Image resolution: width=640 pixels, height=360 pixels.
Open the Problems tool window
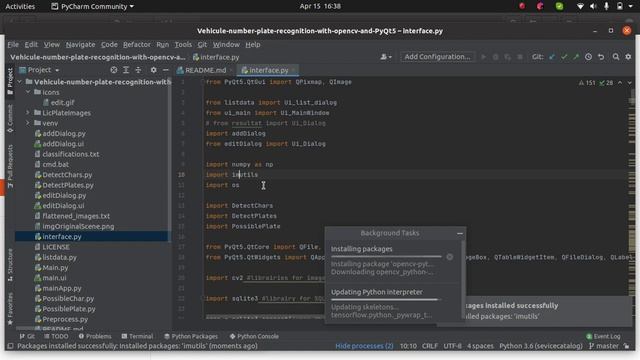click(95, 336)
